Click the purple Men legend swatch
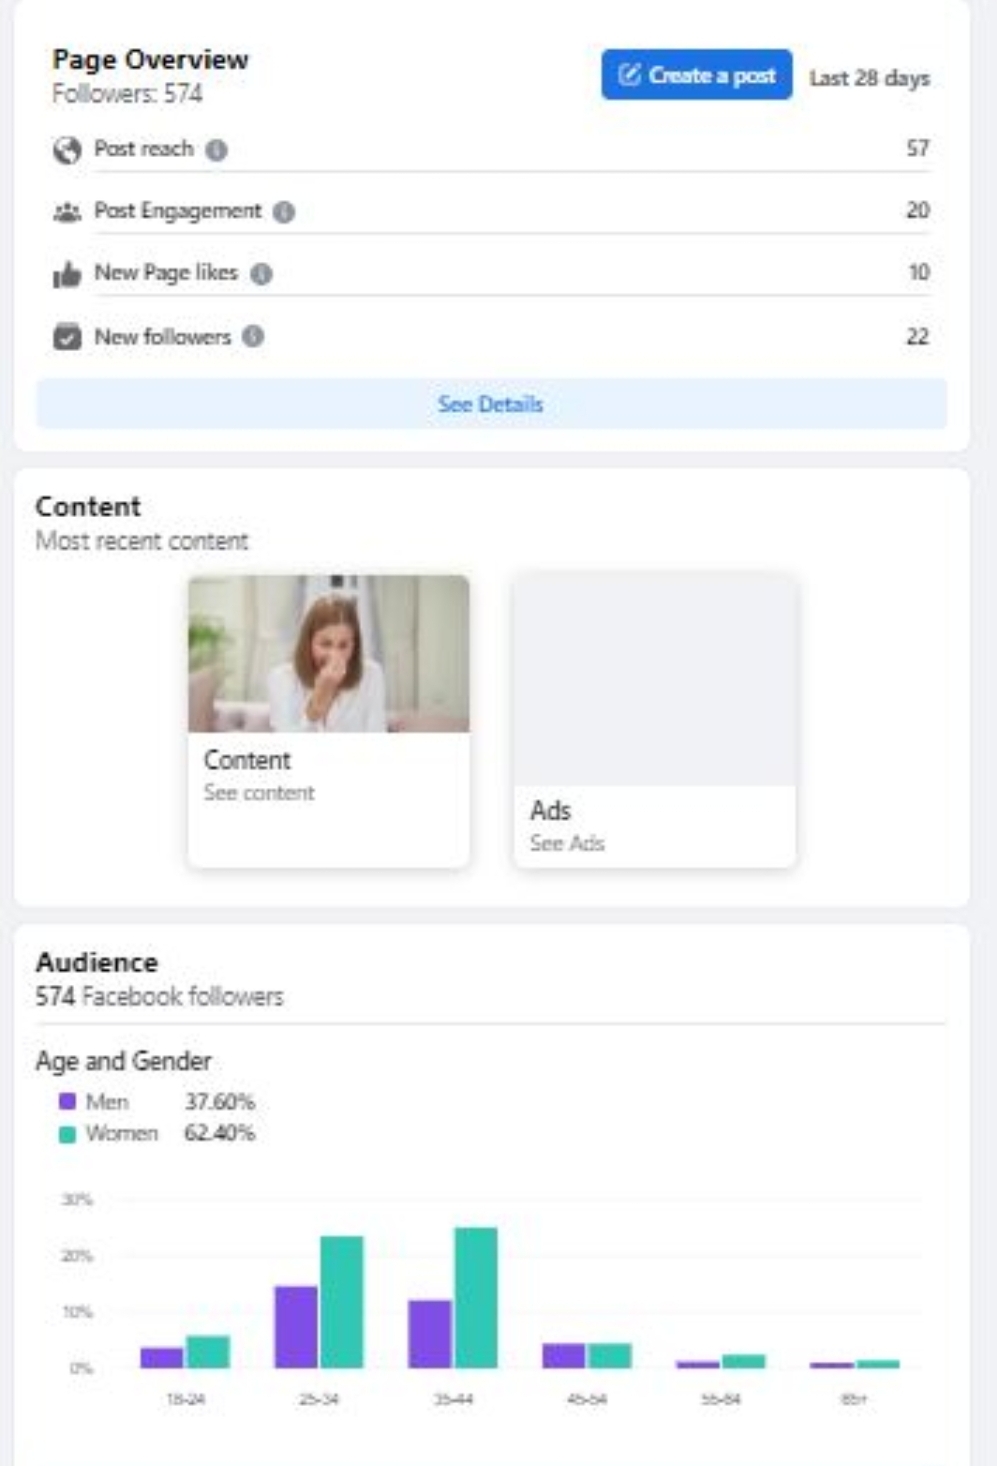Viewport: 997px width, 1466px height. point(67,1101)
